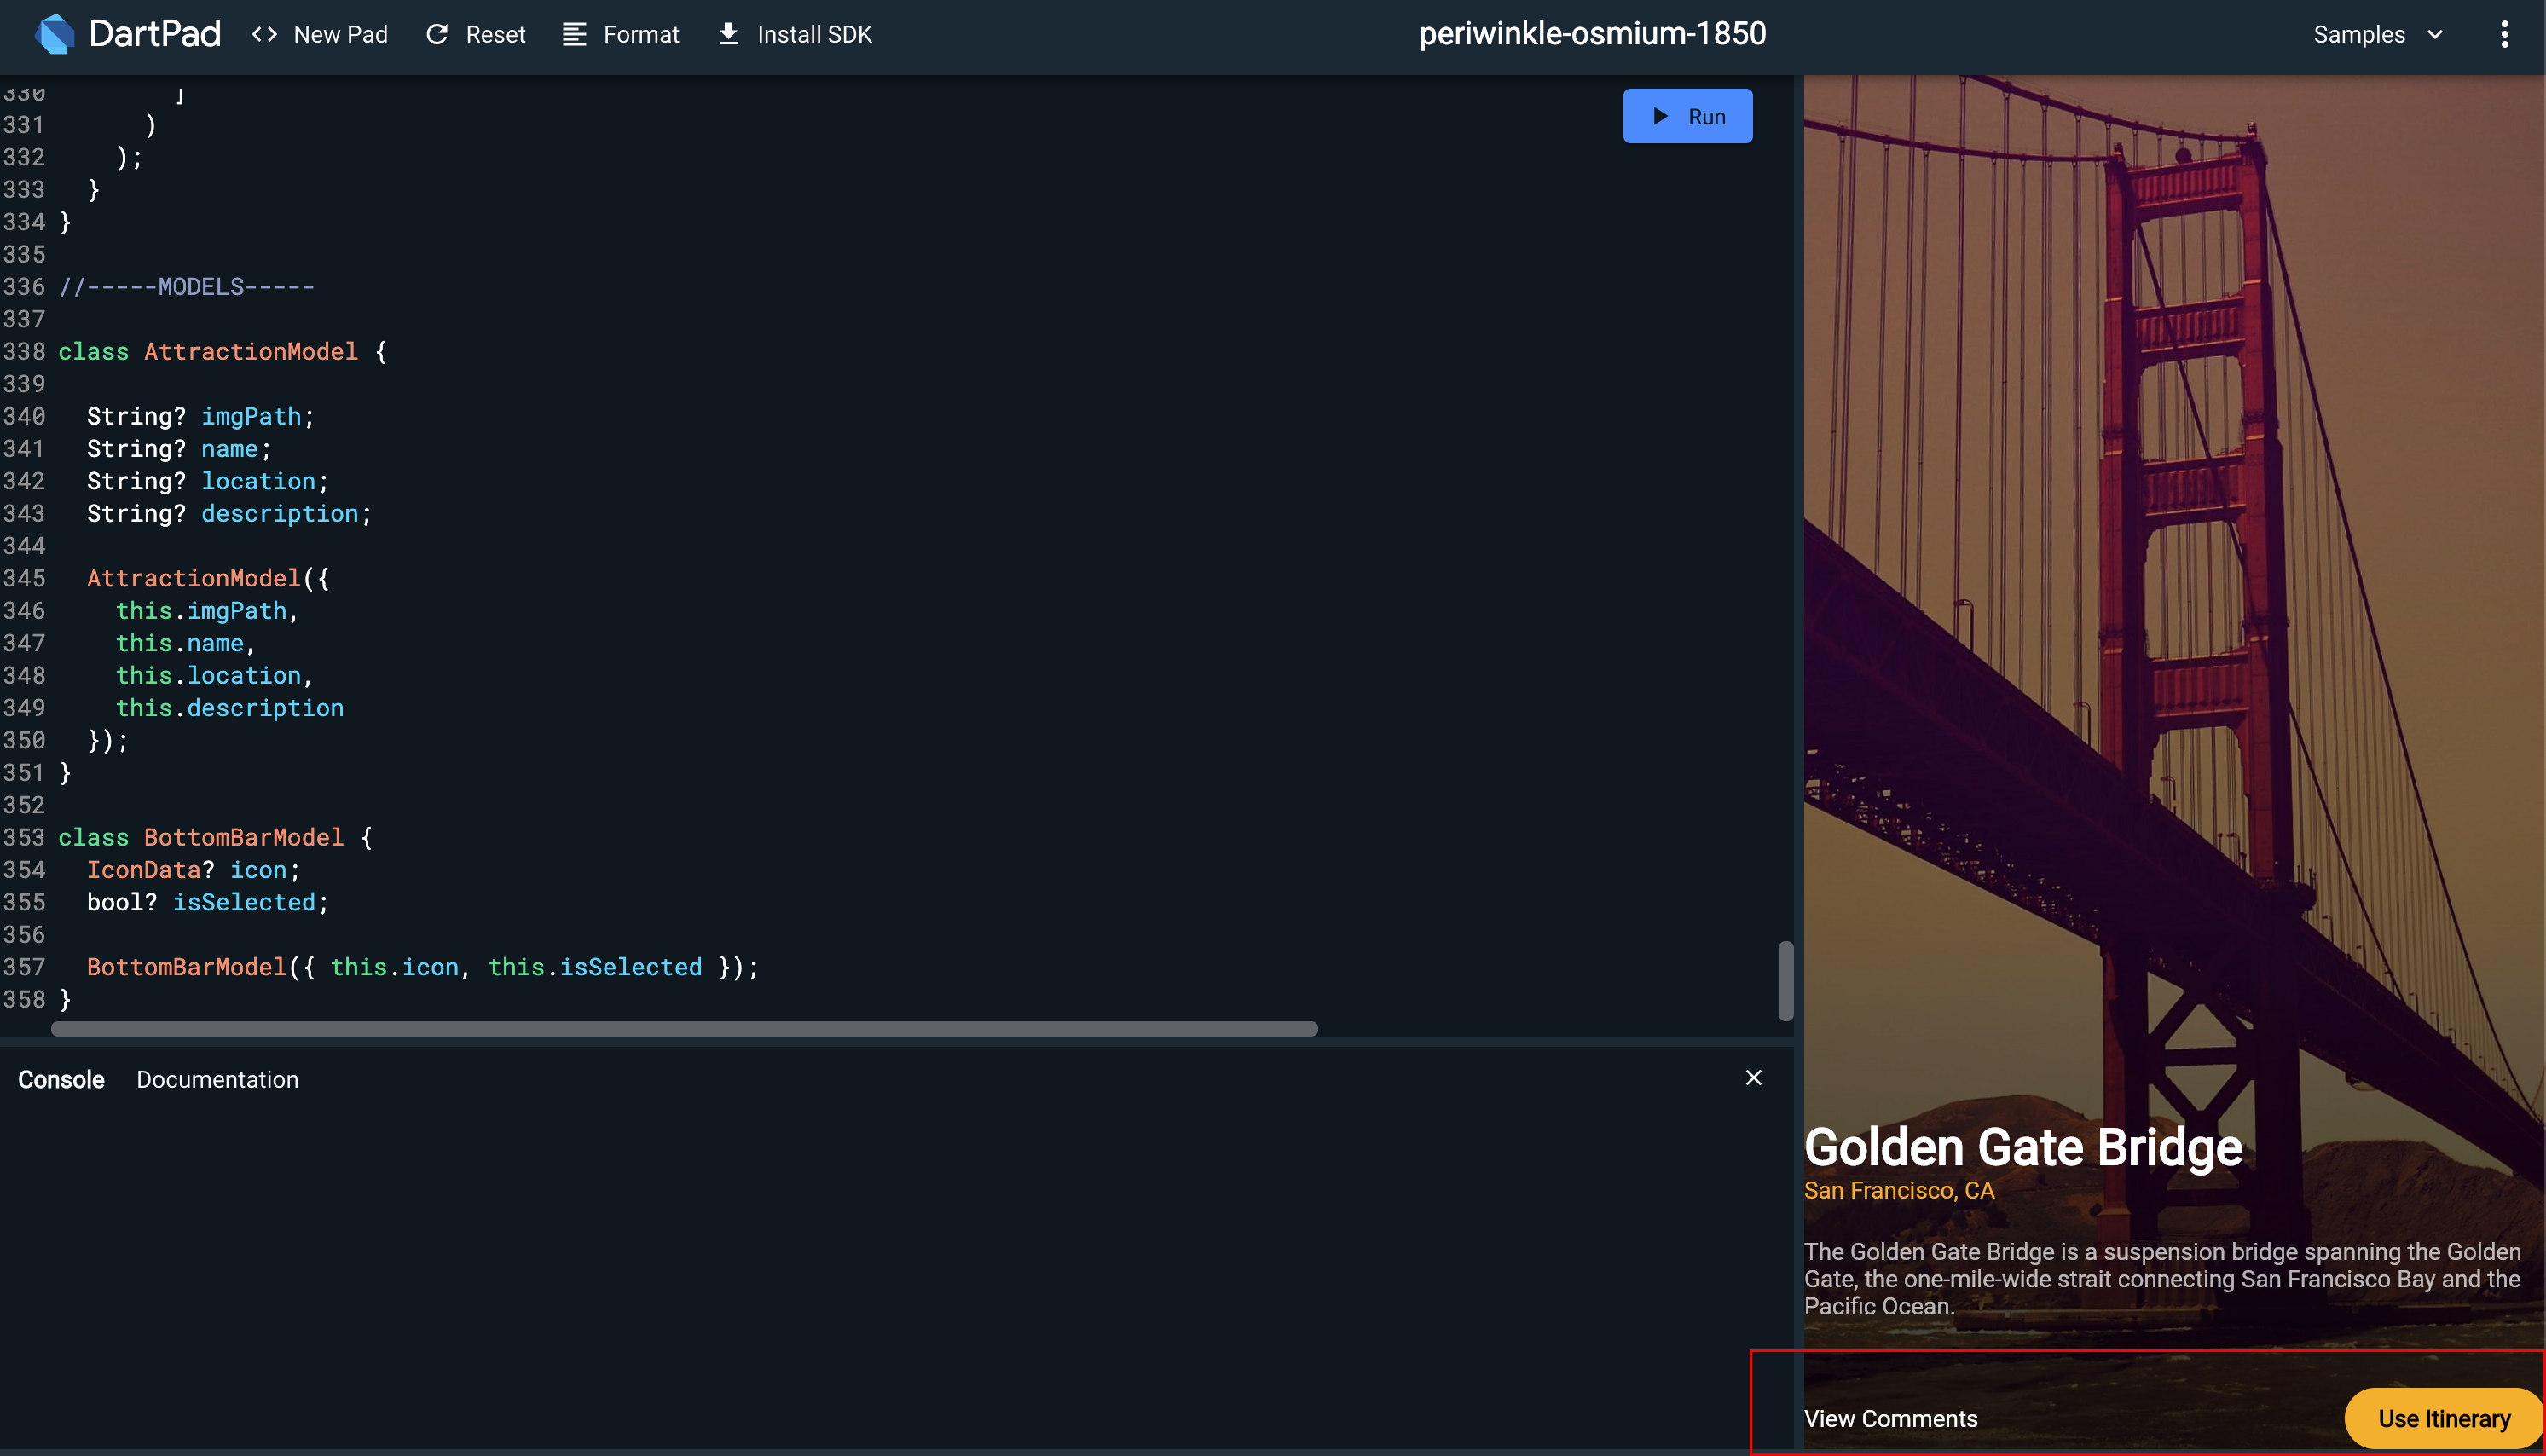Click the San Francisco, CA location text
This screenshot has height=1456, width=2546.
(1899, 1190)
